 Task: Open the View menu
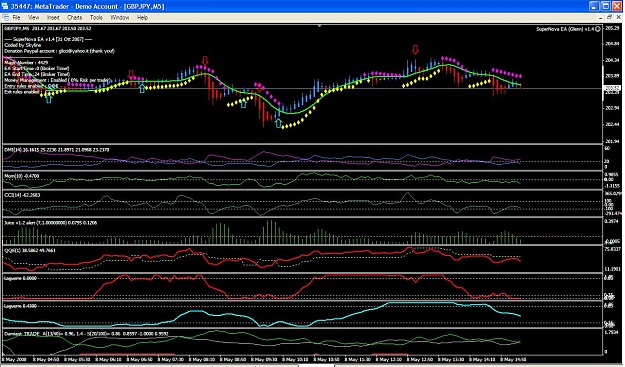coord(33,18)
